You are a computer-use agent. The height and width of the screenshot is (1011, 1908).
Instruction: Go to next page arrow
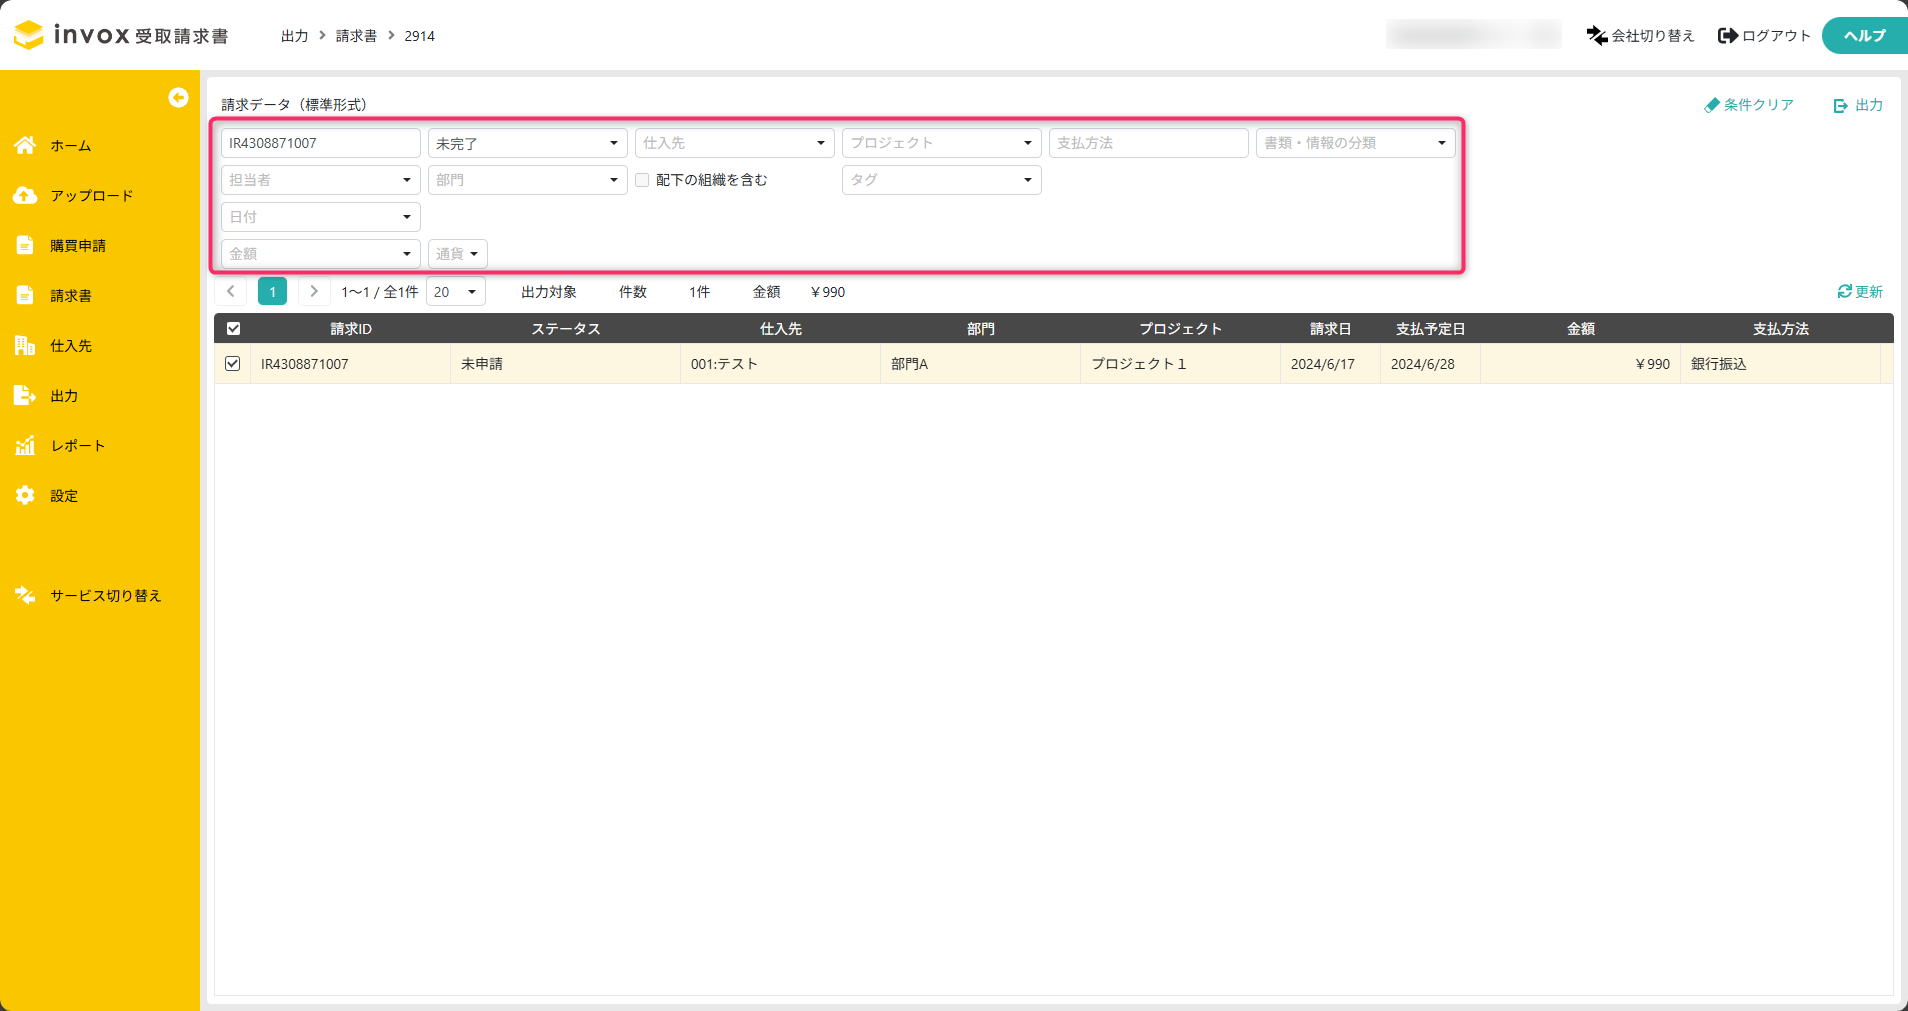point(314,291)
